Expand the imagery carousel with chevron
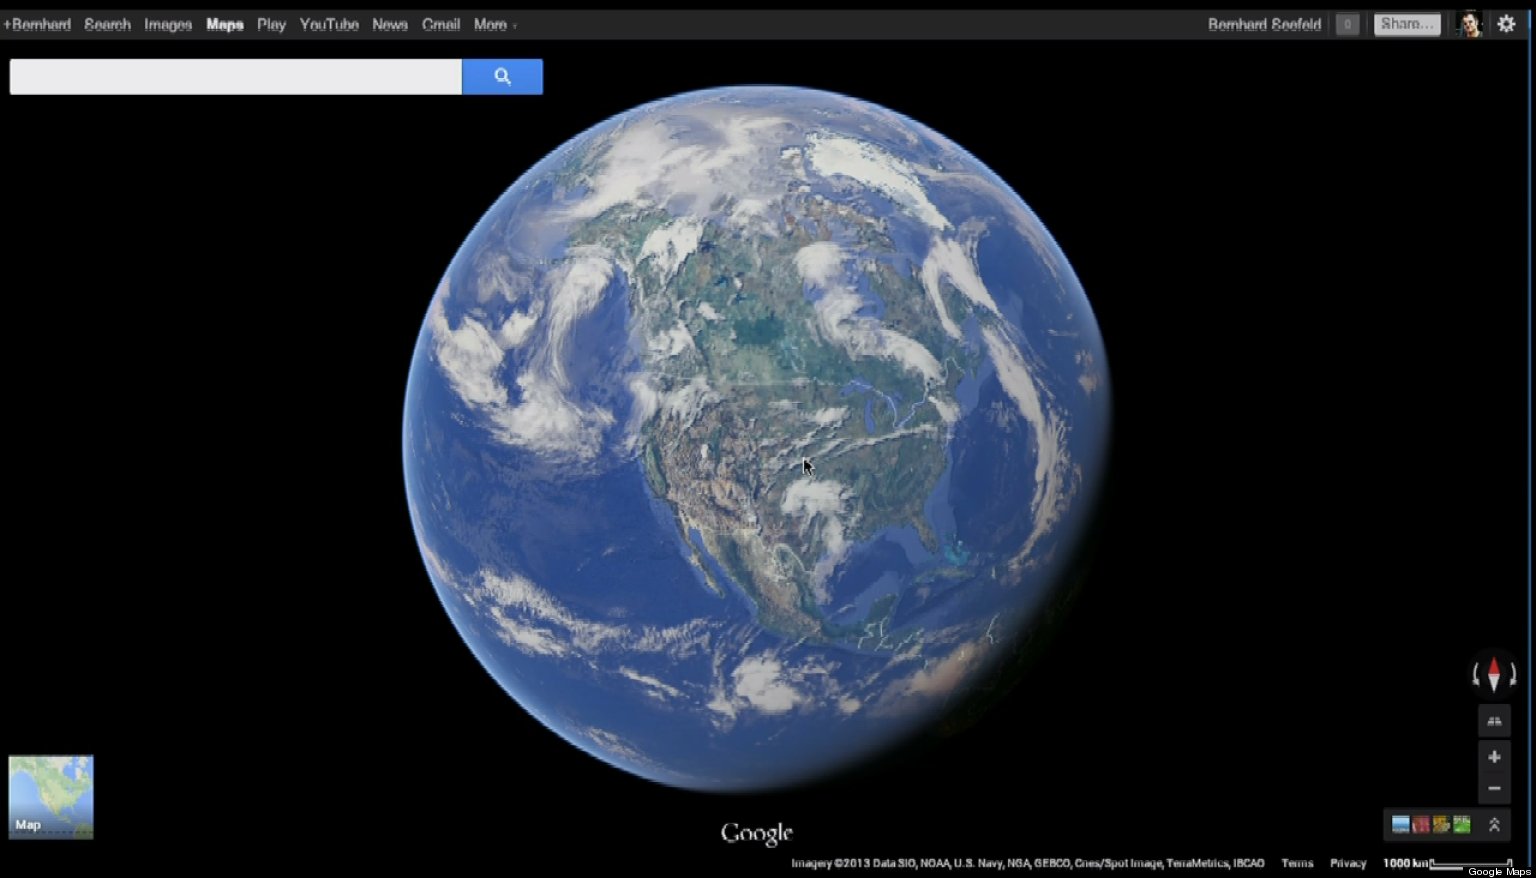Screen dimensions: 1536x878 click(x=1494, y=824)
